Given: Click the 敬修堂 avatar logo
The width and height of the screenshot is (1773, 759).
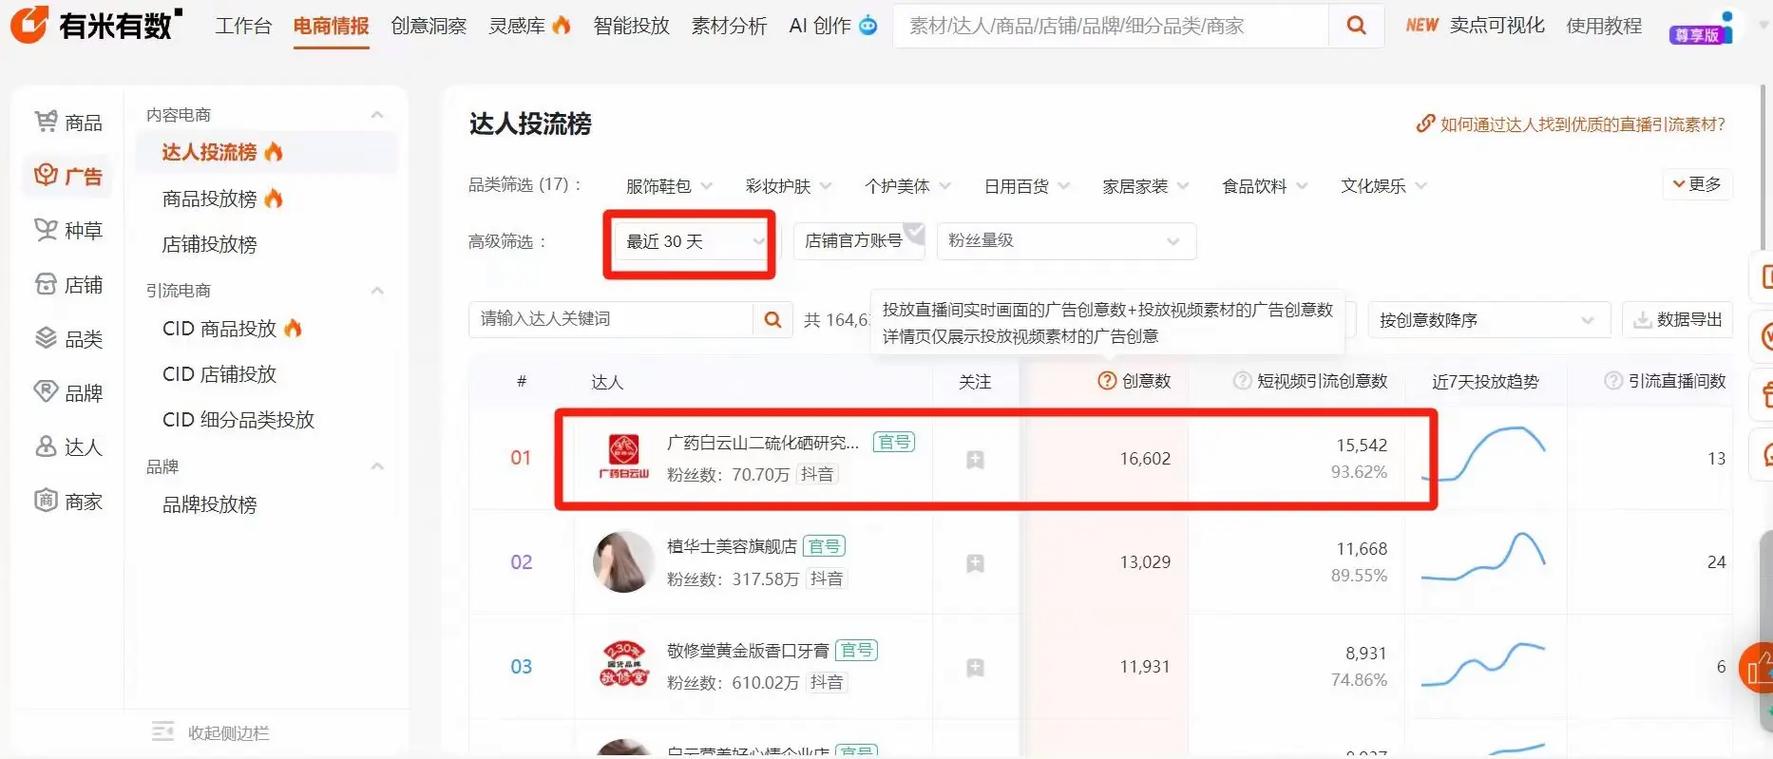Looking at the screenshot, I should pos(624,665).
